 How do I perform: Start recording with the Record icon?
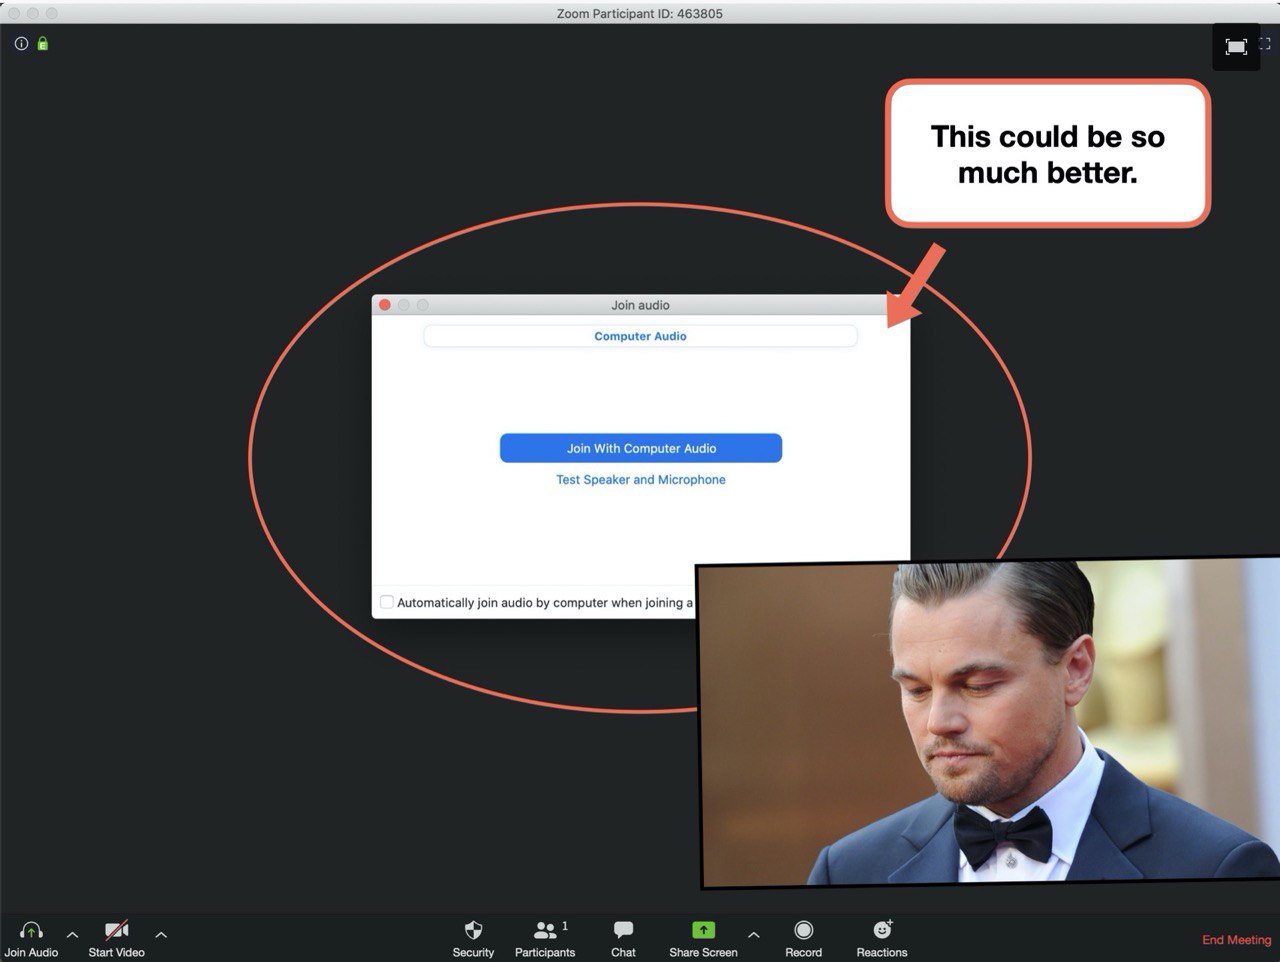point(803,930)
